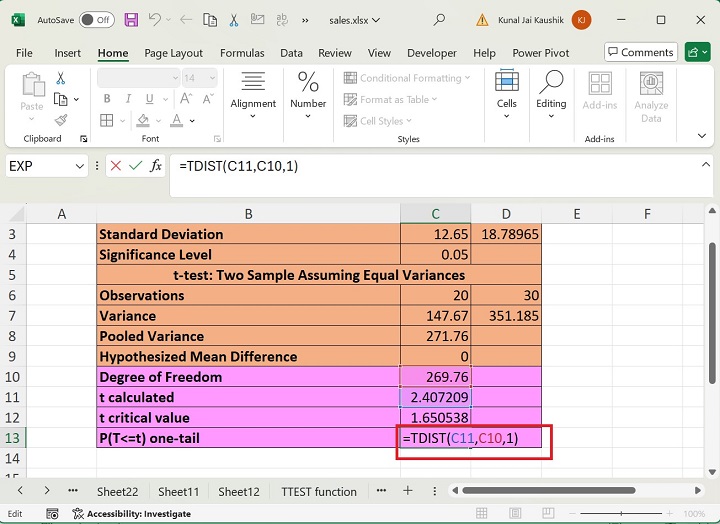Screen dimensions: 720x524
Task: Click the Save icon in title bar
Action: pos(129,20)
